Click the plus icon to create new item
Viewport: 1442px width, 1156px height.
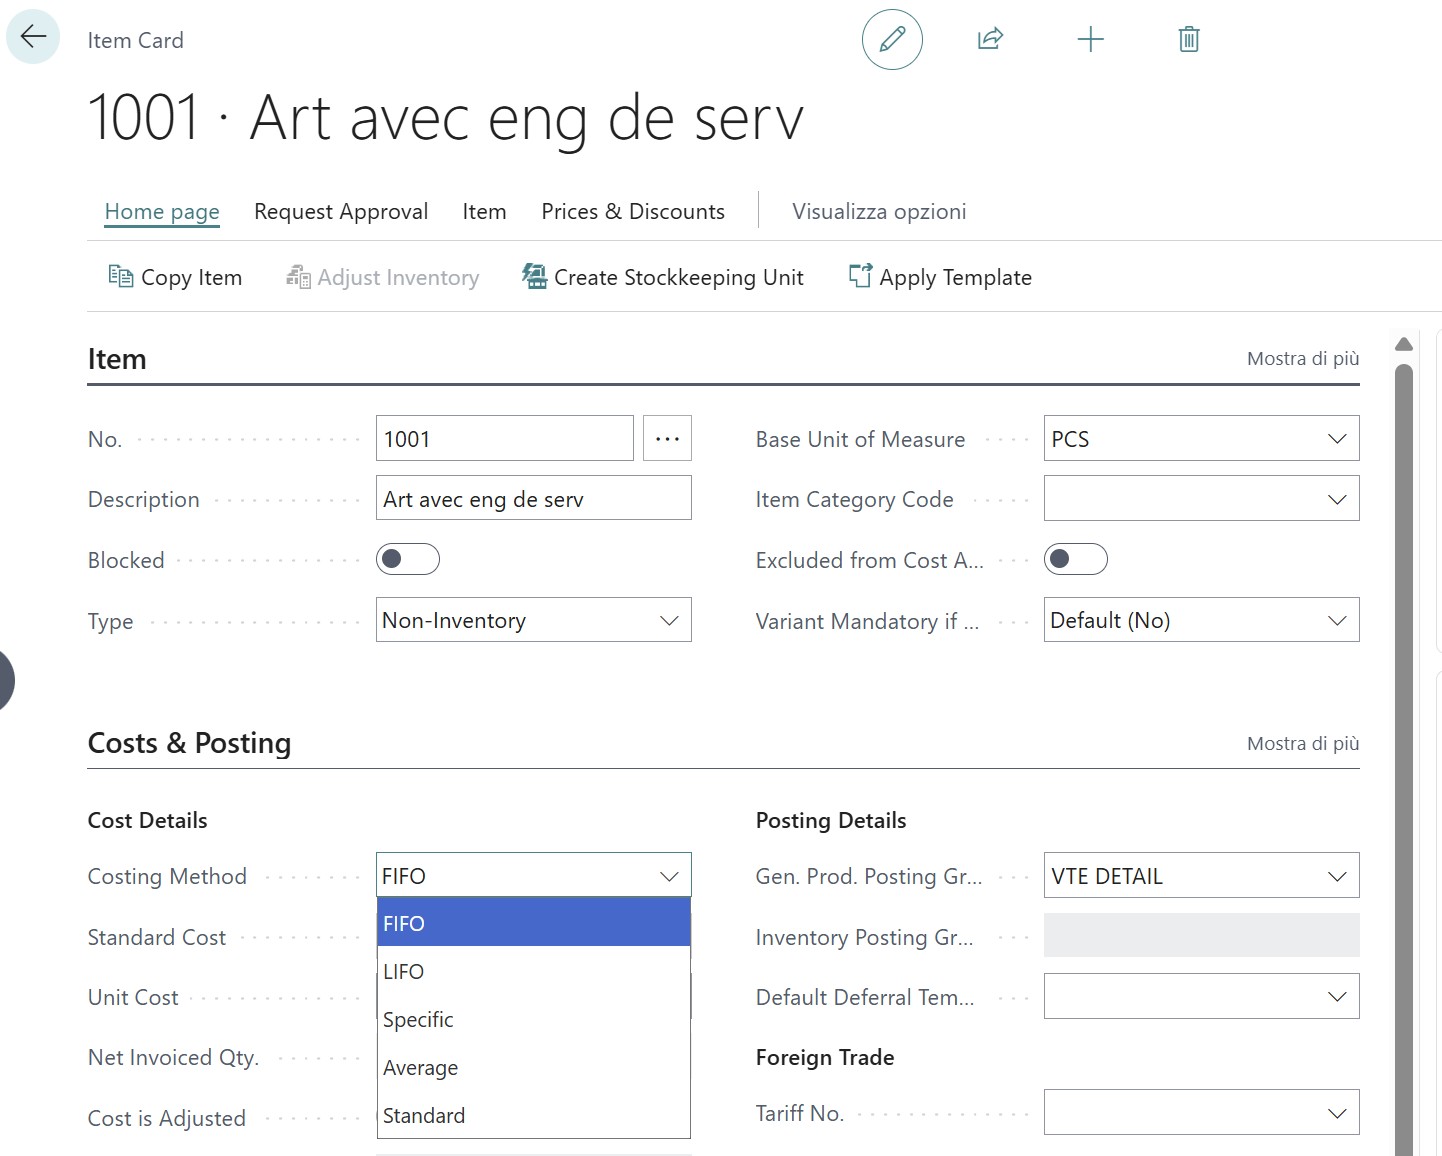pos(1090,39)
